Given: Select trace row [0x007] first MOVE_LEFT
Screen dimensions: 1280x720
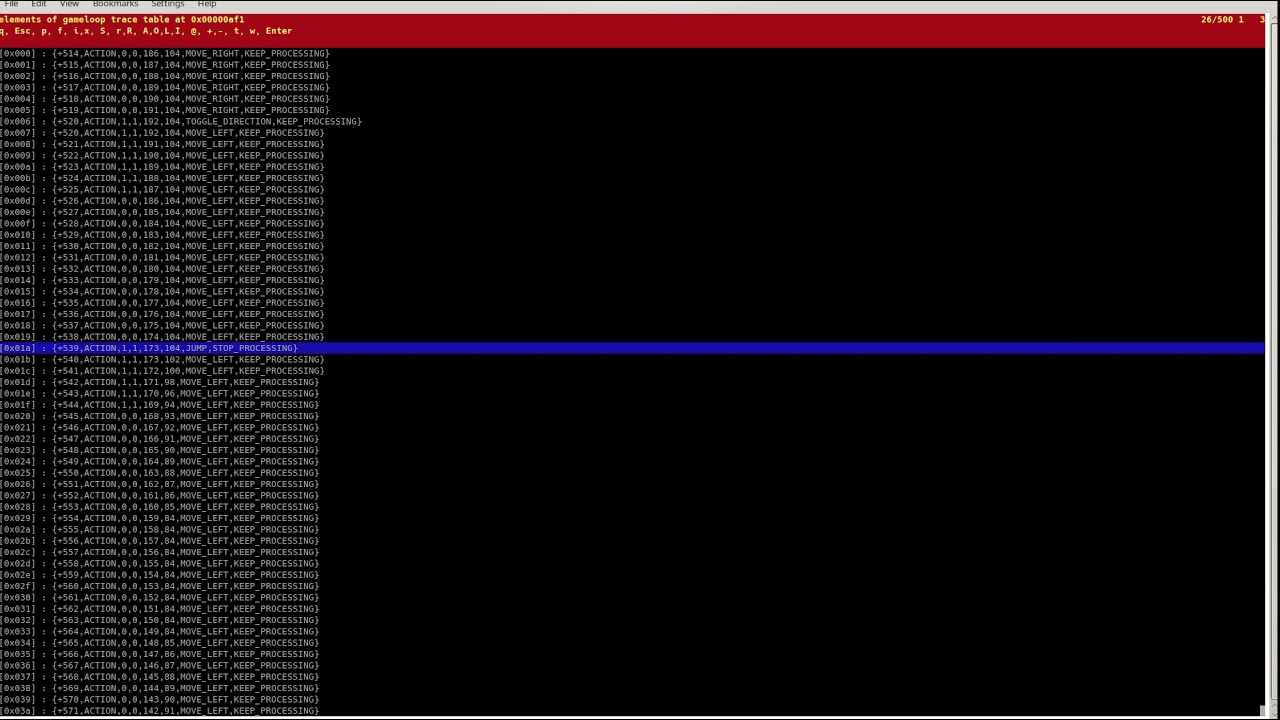Looking at the screenshot, I should pos(162,133).
